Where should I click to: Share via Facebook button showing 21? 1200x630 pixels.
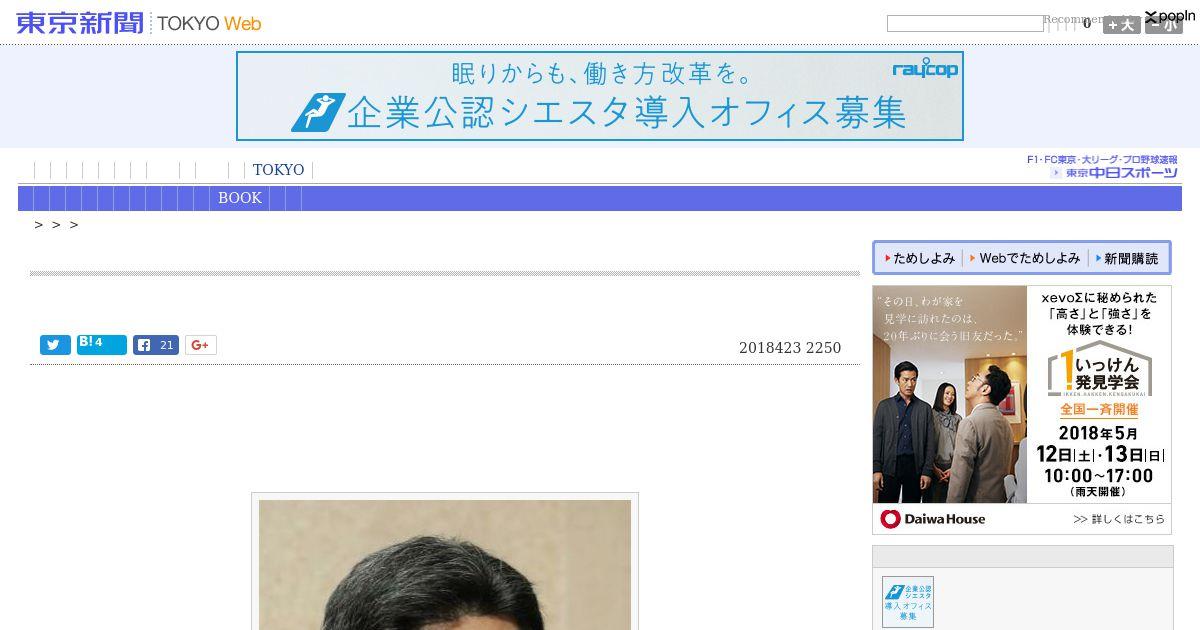click(x=156, y=345)
